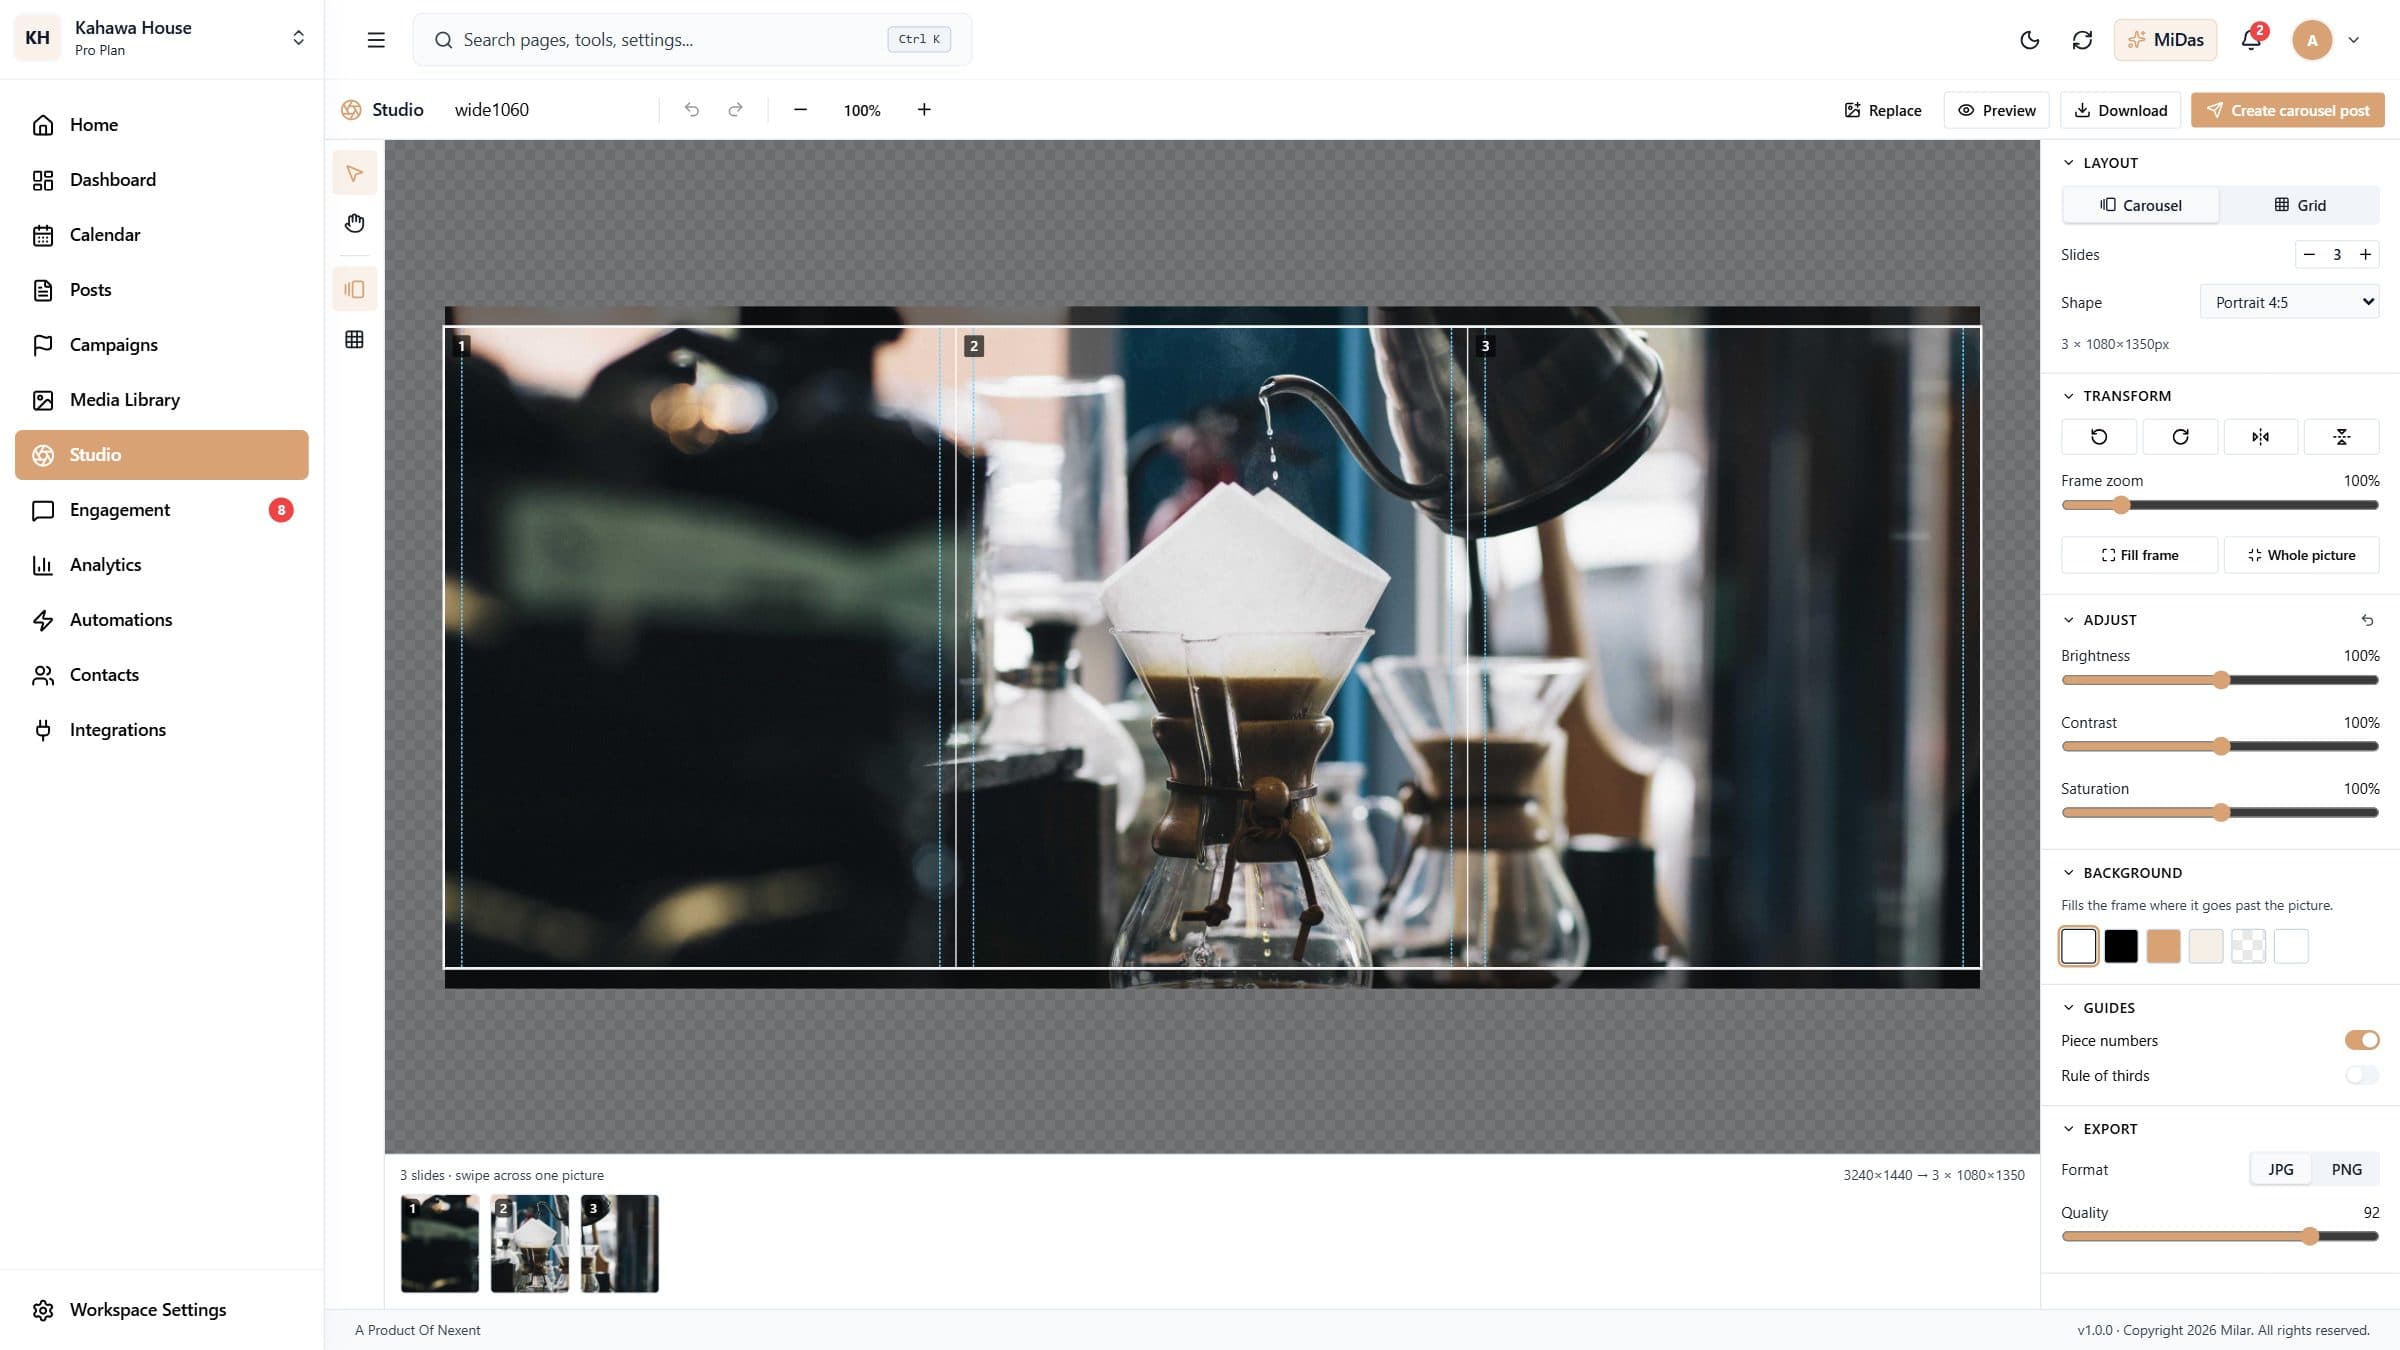Open Workspace Settings
Image resolution: width=2400 pixels, height=1350 pixels.
coord(162,1310)
